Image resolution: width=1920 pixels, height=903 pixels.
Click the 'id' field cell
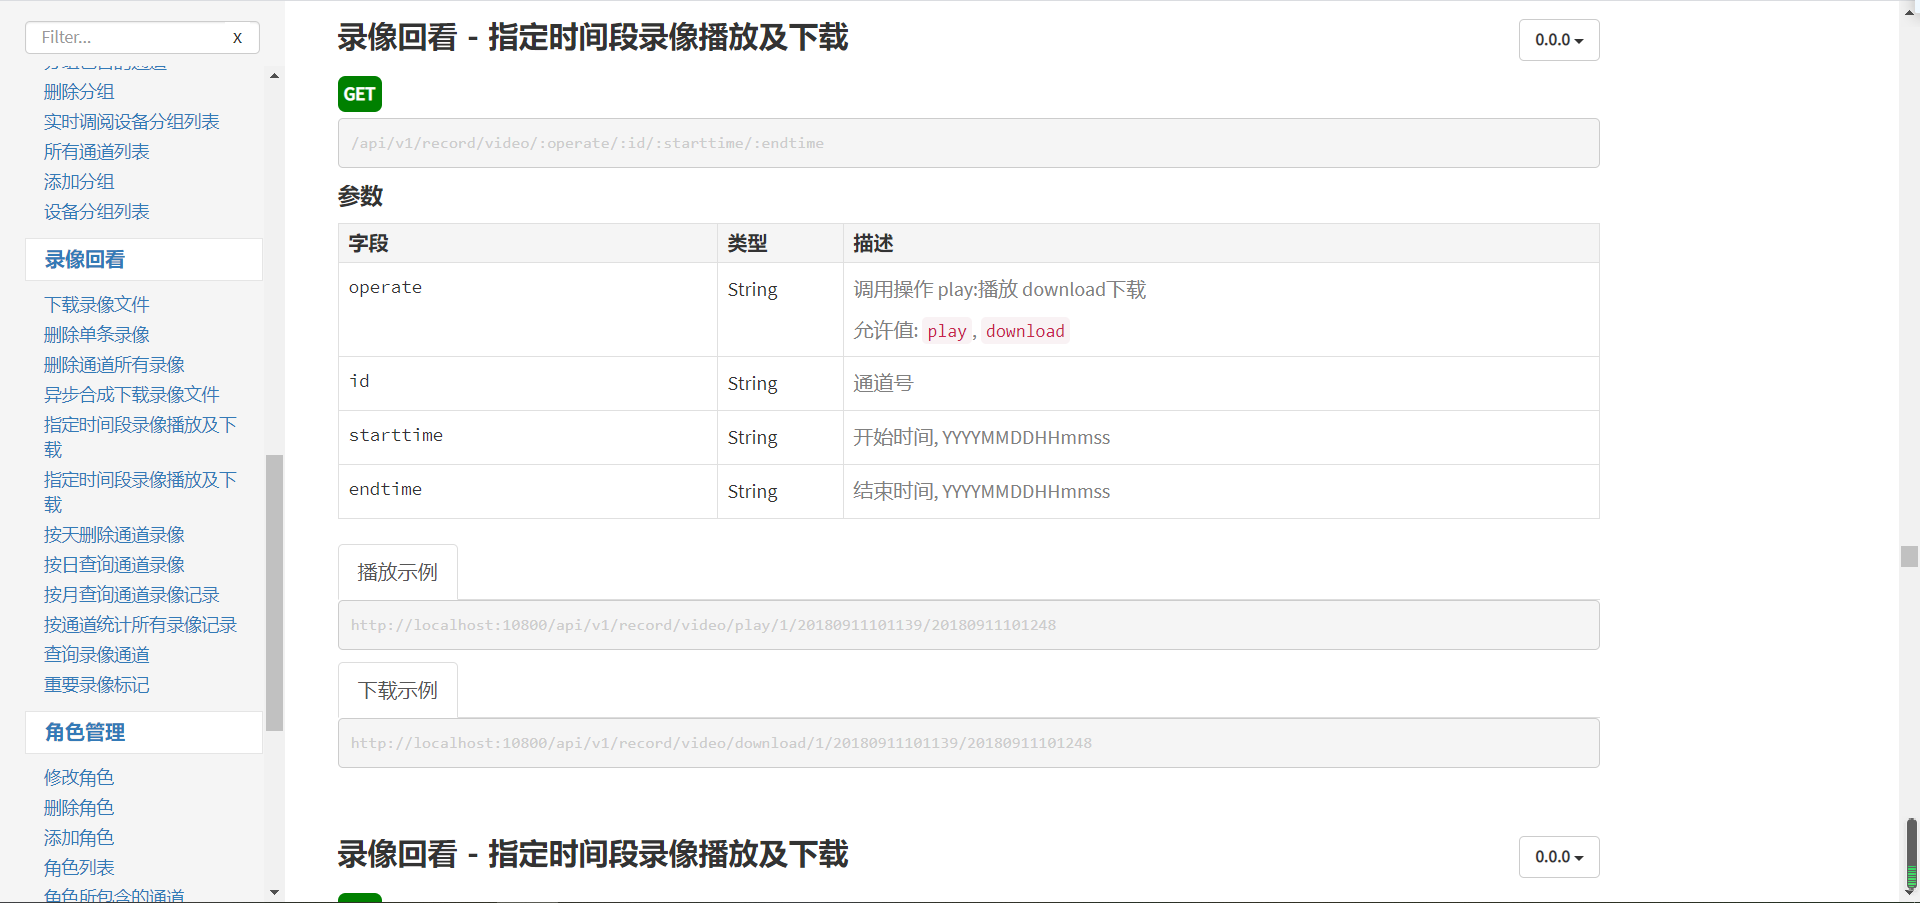(527, 383)
